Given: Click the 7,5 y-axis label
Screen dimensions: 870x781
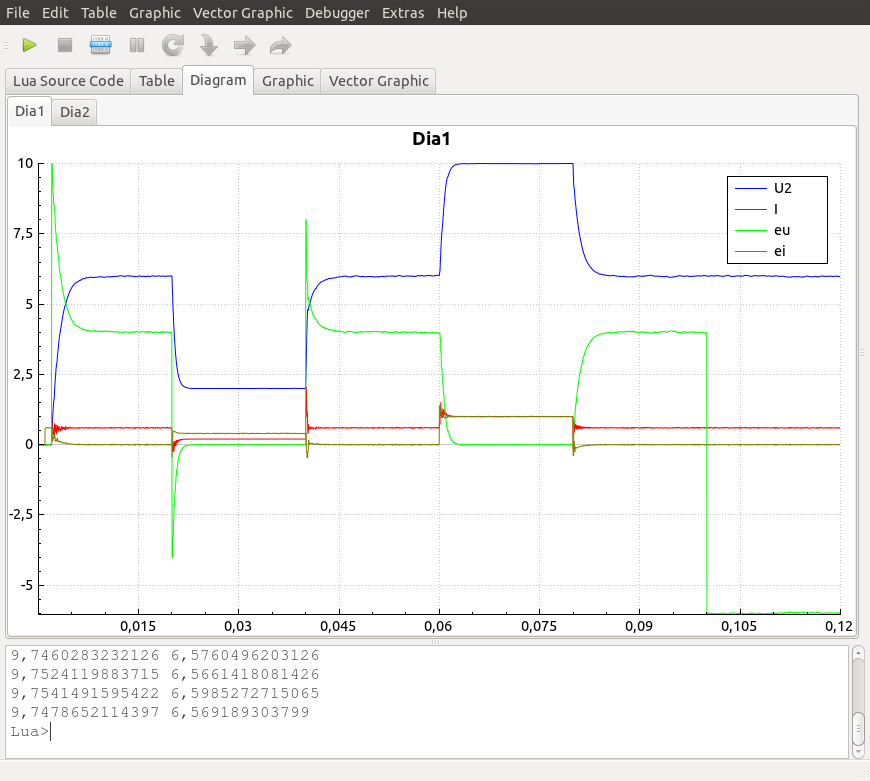Looking at the screenshot, I should (23, 234).
